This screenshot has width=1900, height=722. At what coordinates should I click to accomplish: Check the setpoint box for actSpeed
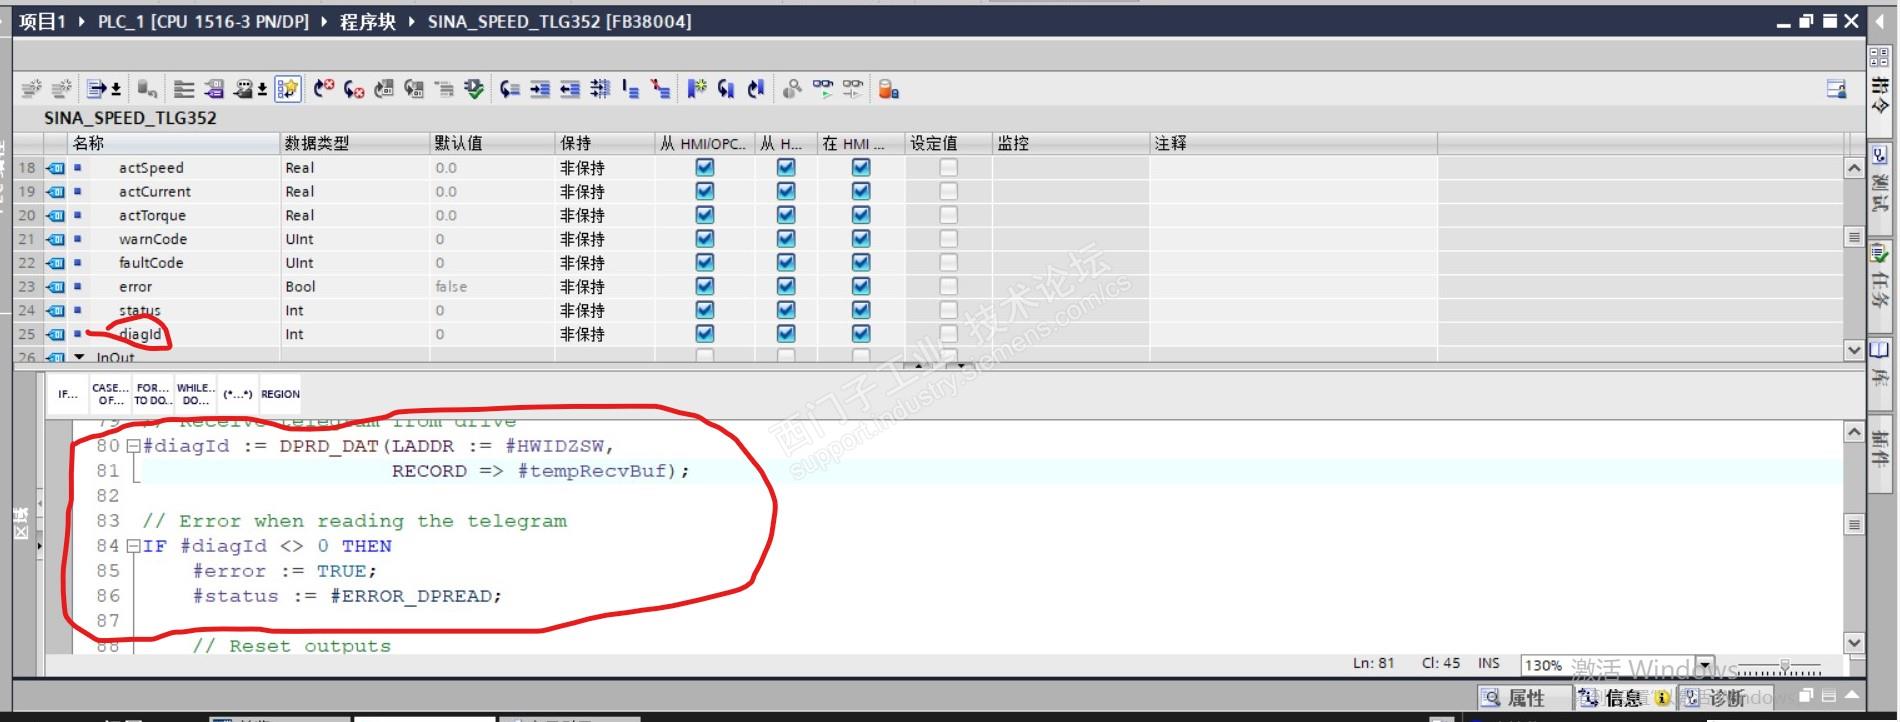[x=948, y=167]
